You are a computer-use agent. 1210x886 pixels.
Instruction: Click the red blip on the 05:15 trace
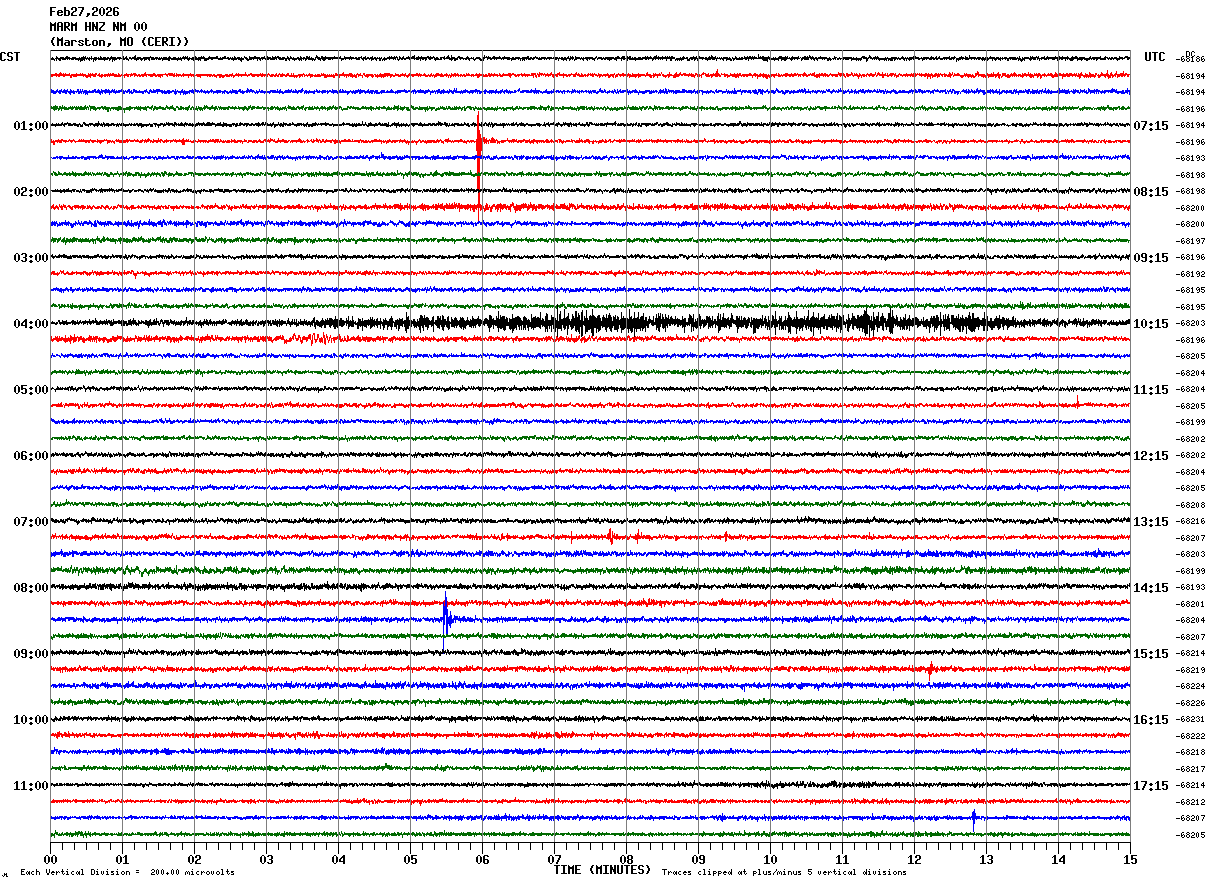pos(1077,404)
